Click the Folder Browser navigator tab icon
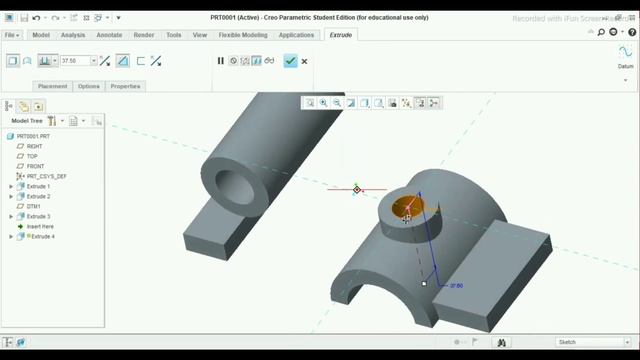 coord(24,107)
